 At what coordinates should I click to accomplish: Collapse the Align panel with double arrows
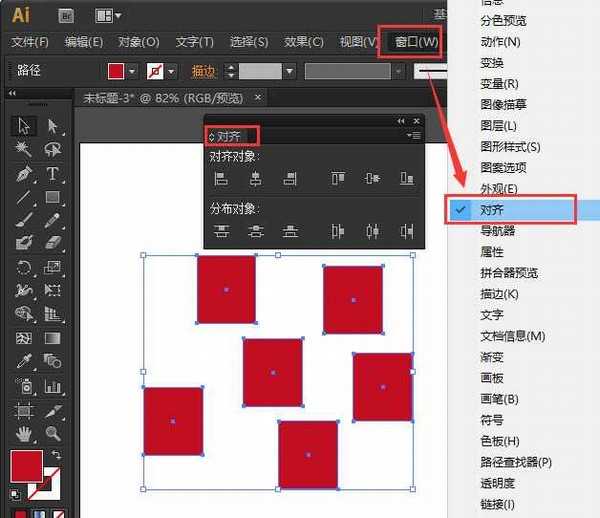(x=401, y=121)
